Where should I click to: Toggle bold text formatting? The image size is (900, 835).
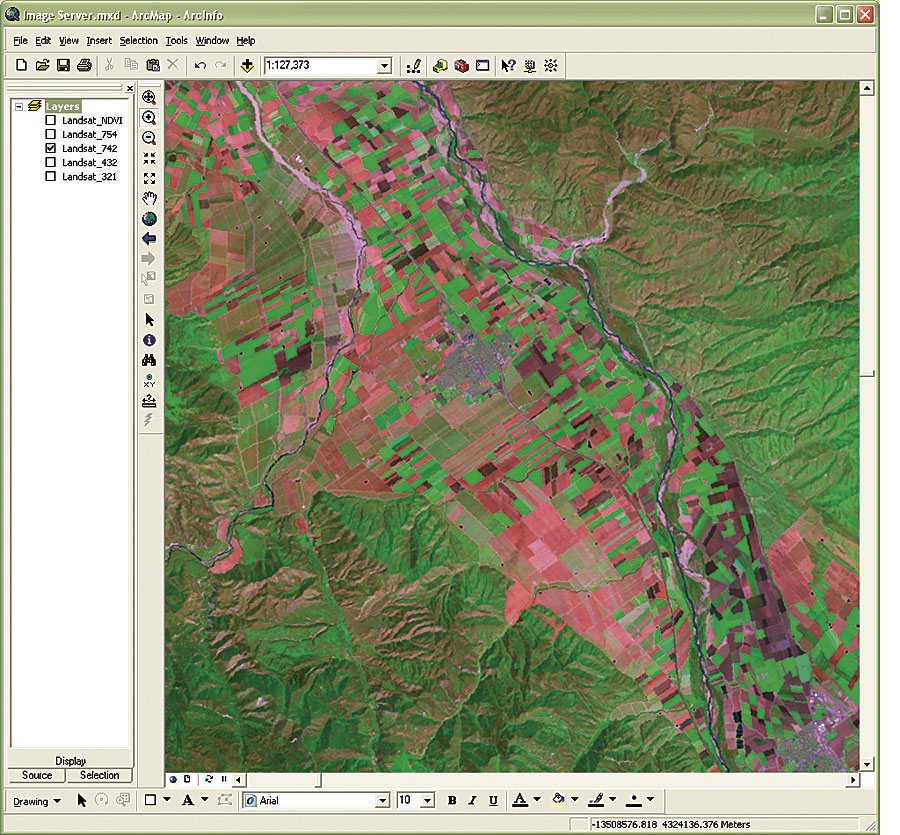click(452, 800)
